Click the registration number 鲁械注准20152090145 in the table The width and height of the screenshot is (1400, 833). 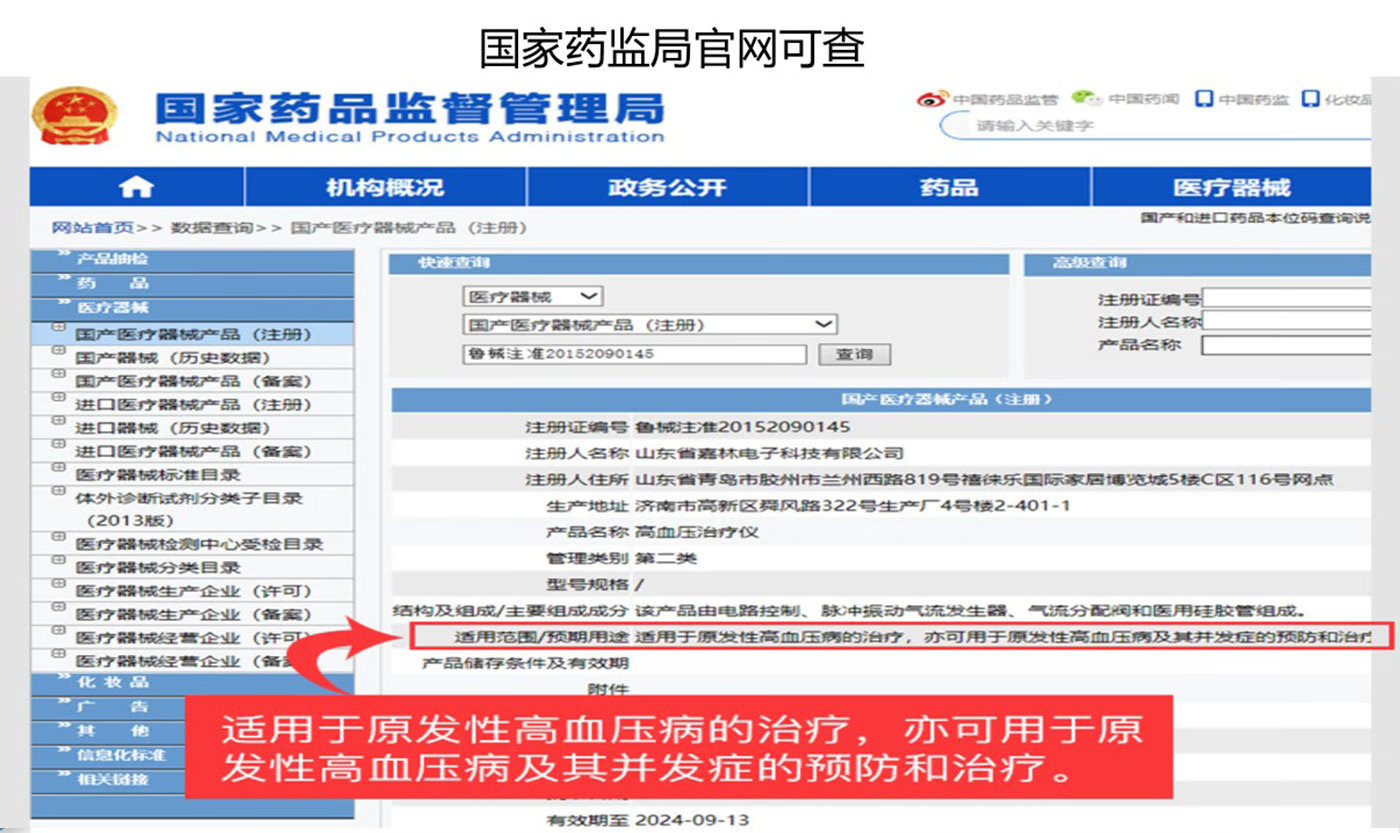click(742, 427)
